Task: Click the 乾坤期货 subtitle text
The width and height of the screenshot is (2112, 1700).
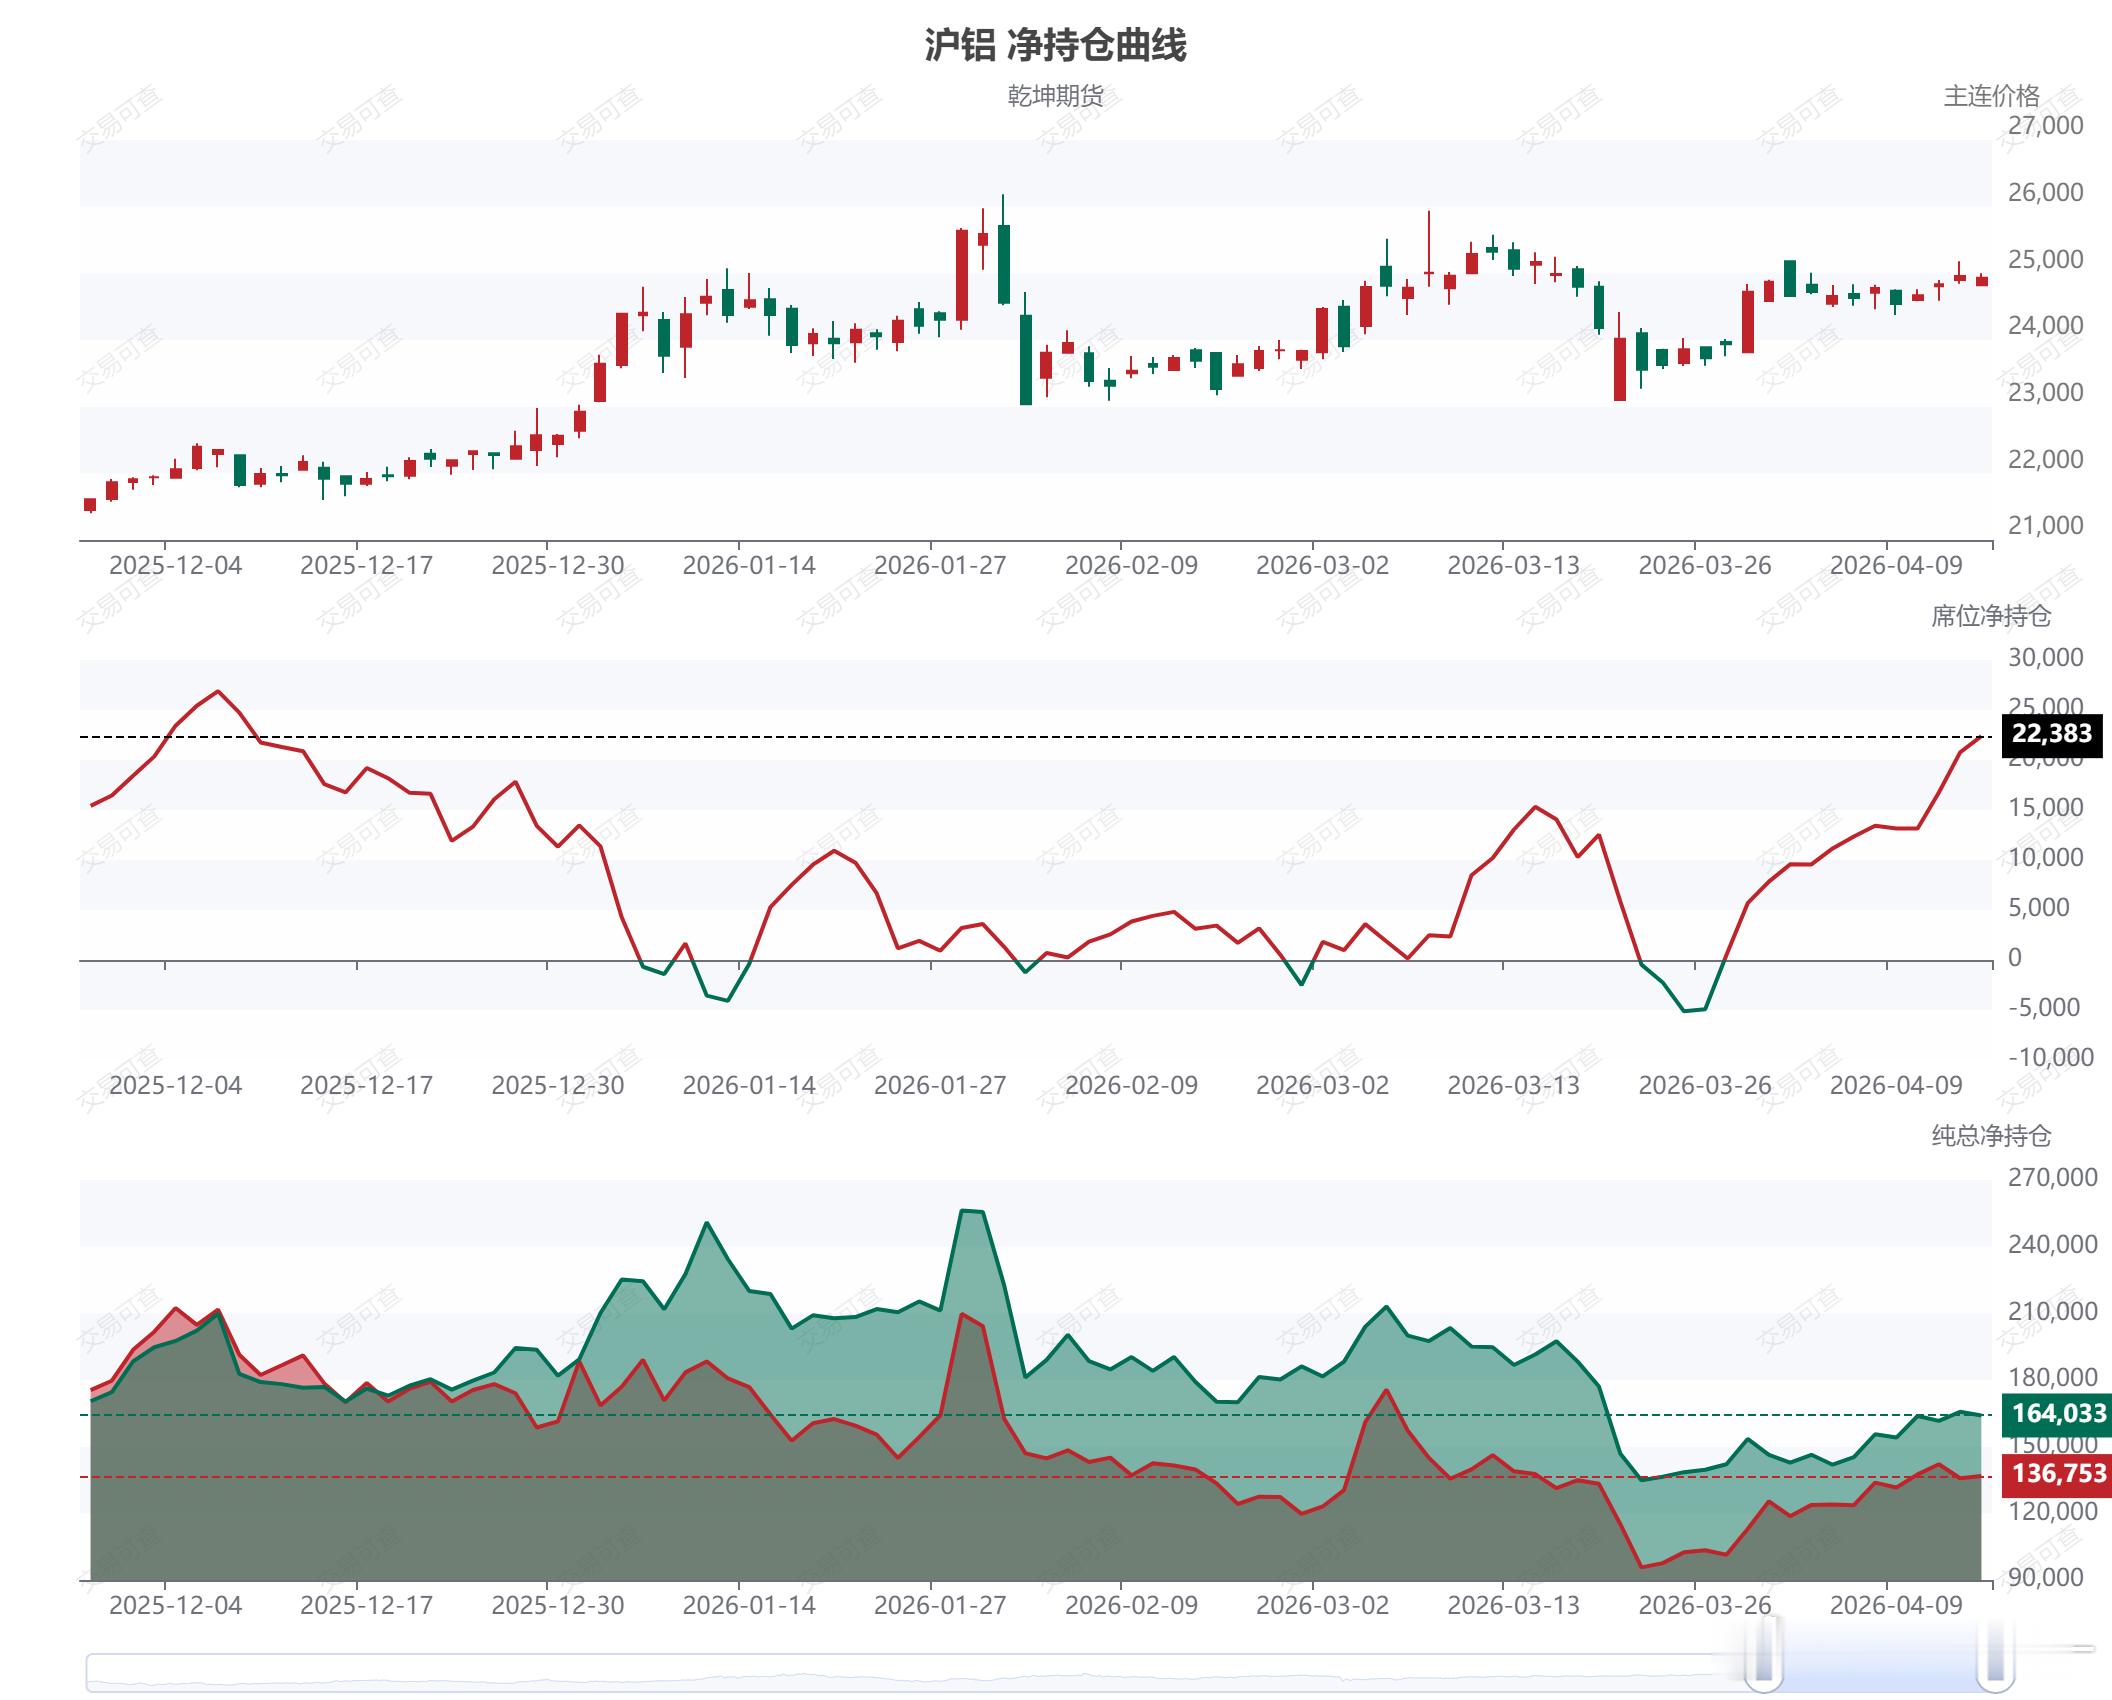Action: pos(1055,96)
